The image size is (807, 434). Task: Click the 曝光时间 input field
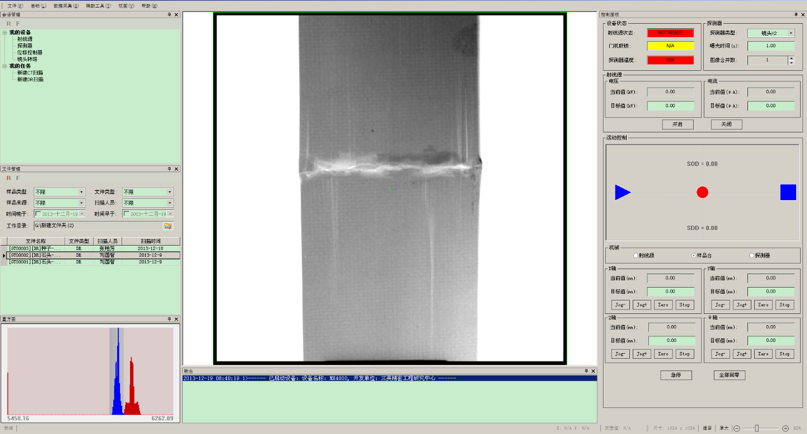770,46
